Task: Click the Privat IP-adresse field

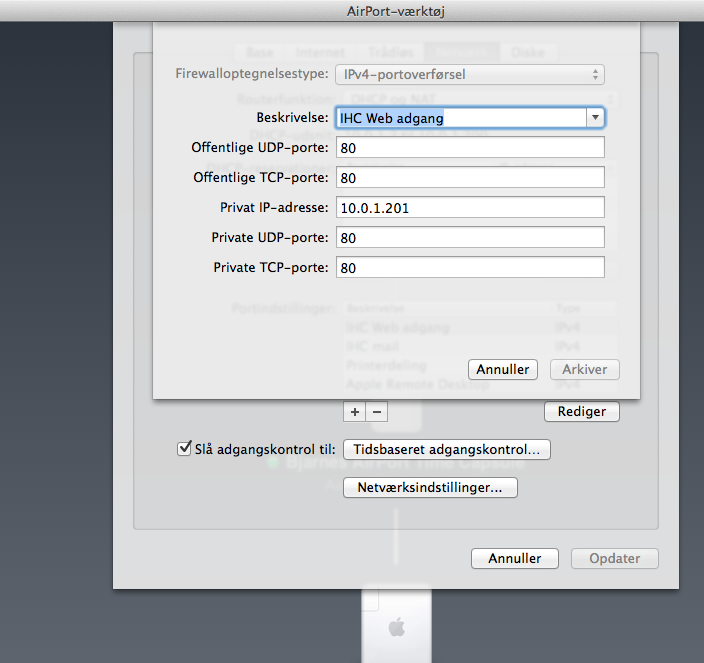Action: pyautogui.click(x=470, y=208)
